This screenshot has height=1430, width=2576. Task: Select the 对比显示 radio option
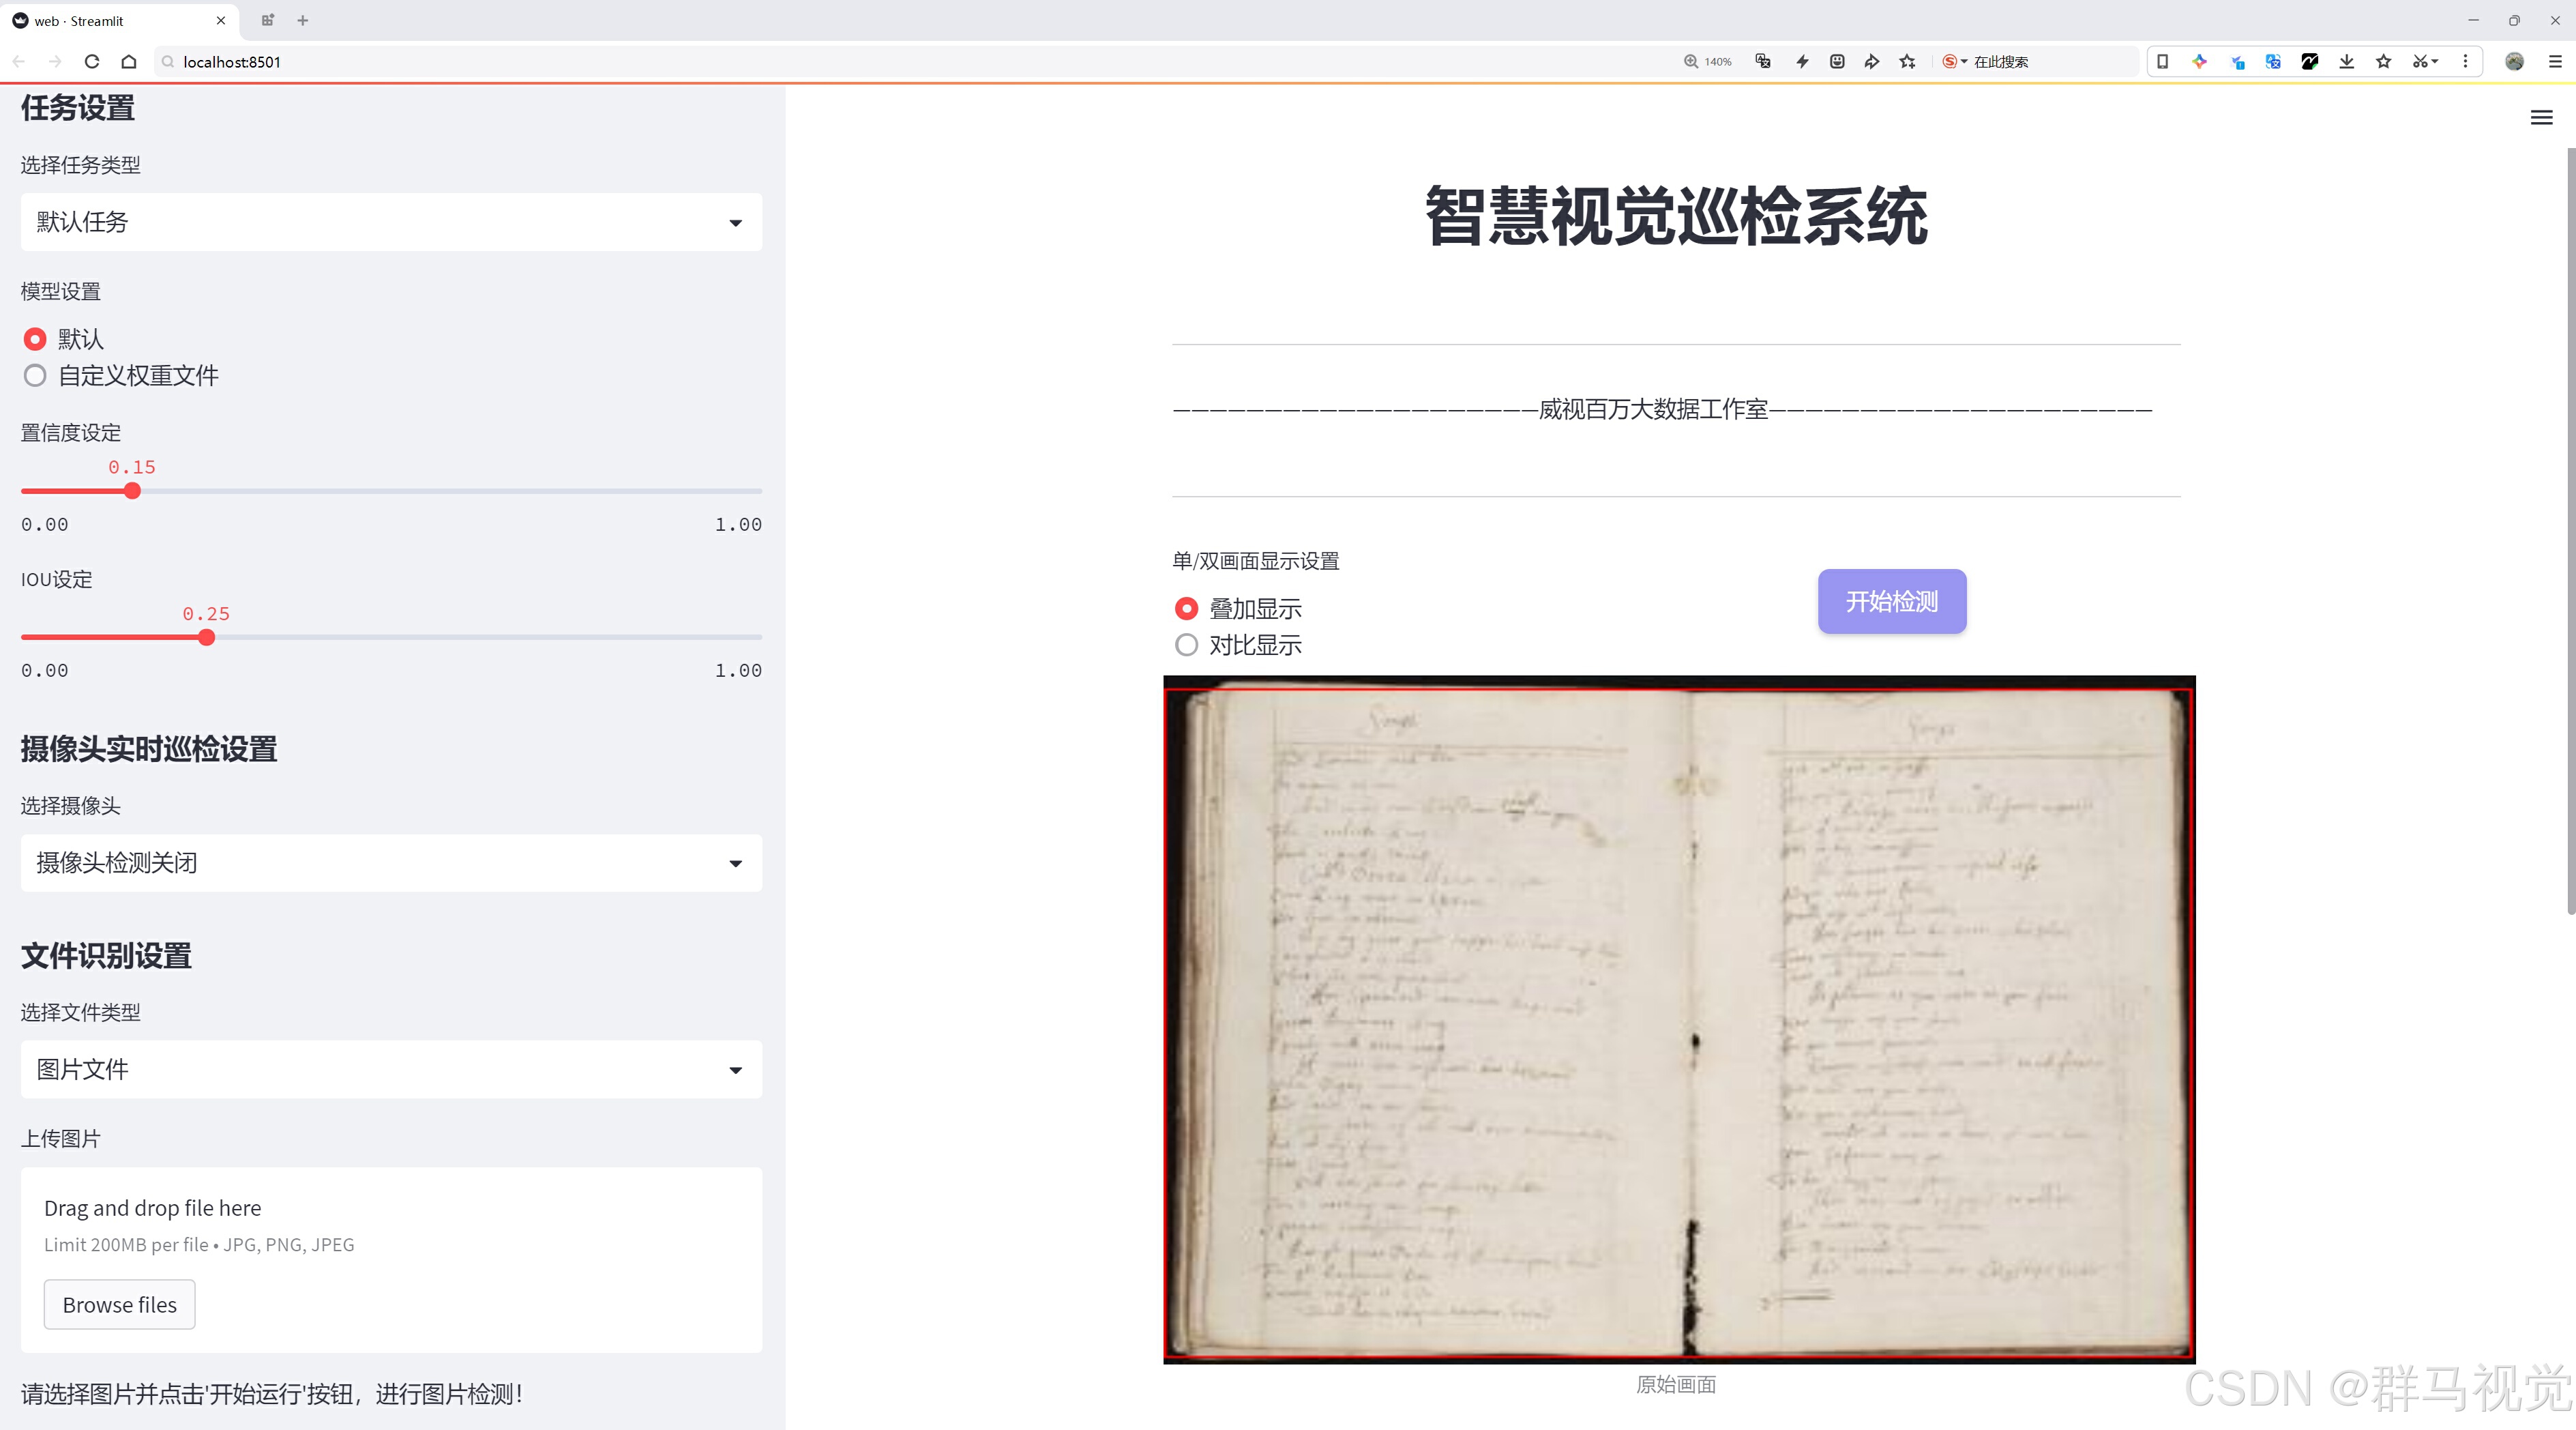(x=1186, y=645)
